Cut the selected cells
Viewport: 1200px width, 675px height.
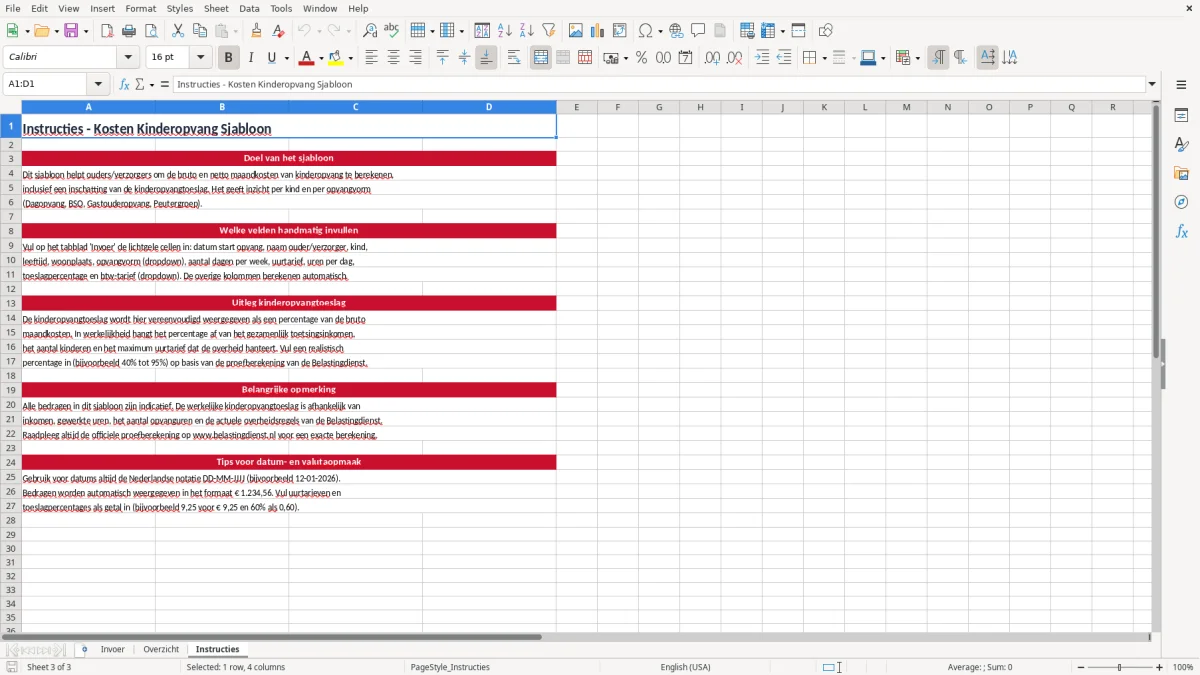[x=178, y=31]
